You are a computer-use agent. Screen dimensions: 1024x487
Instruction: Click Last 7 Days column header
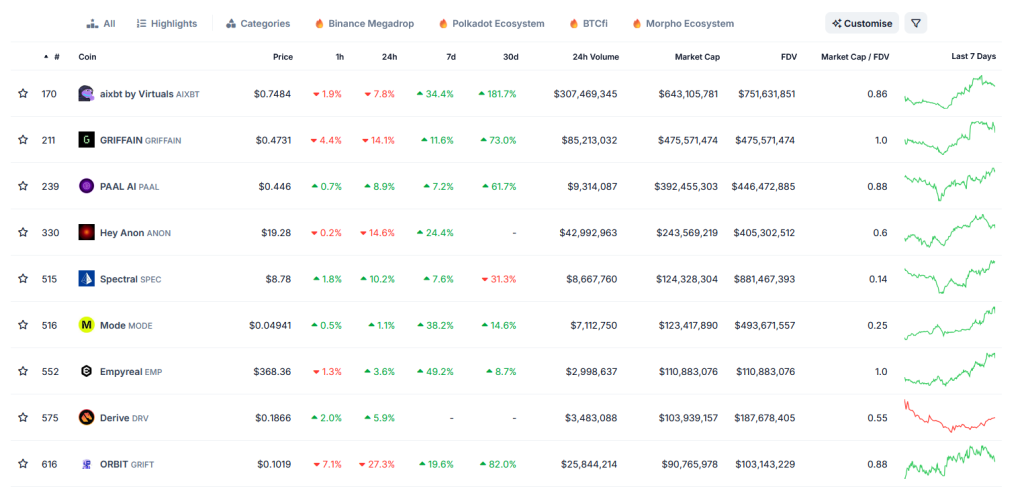click(x=974, y=56)
